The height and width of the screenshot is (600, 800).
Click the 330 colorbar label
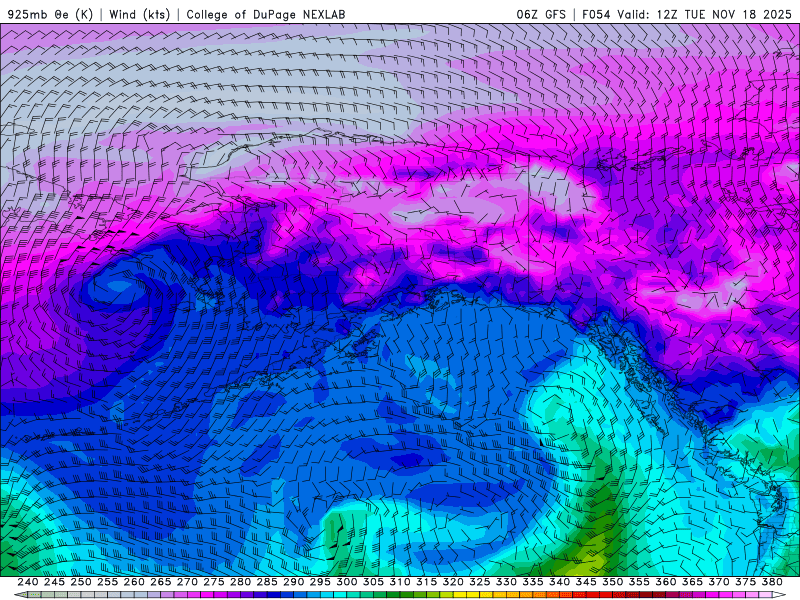click(506, 582)
